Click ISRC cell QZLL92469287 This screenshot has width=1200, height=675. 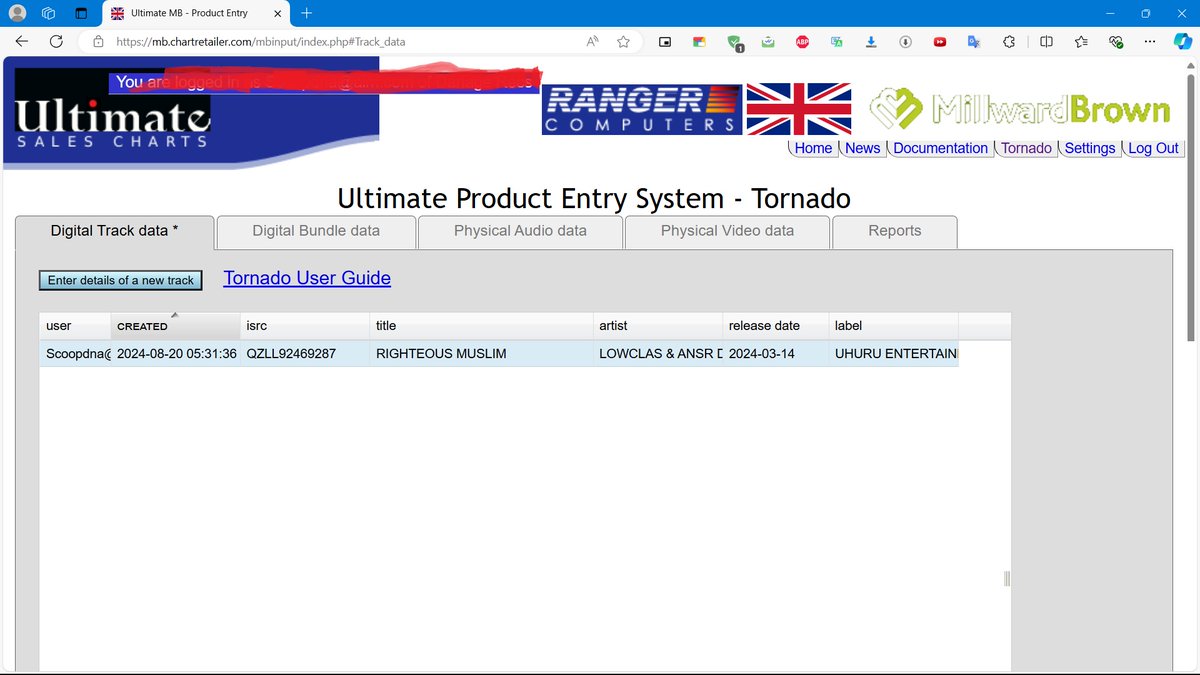click(x=305, y=354)
